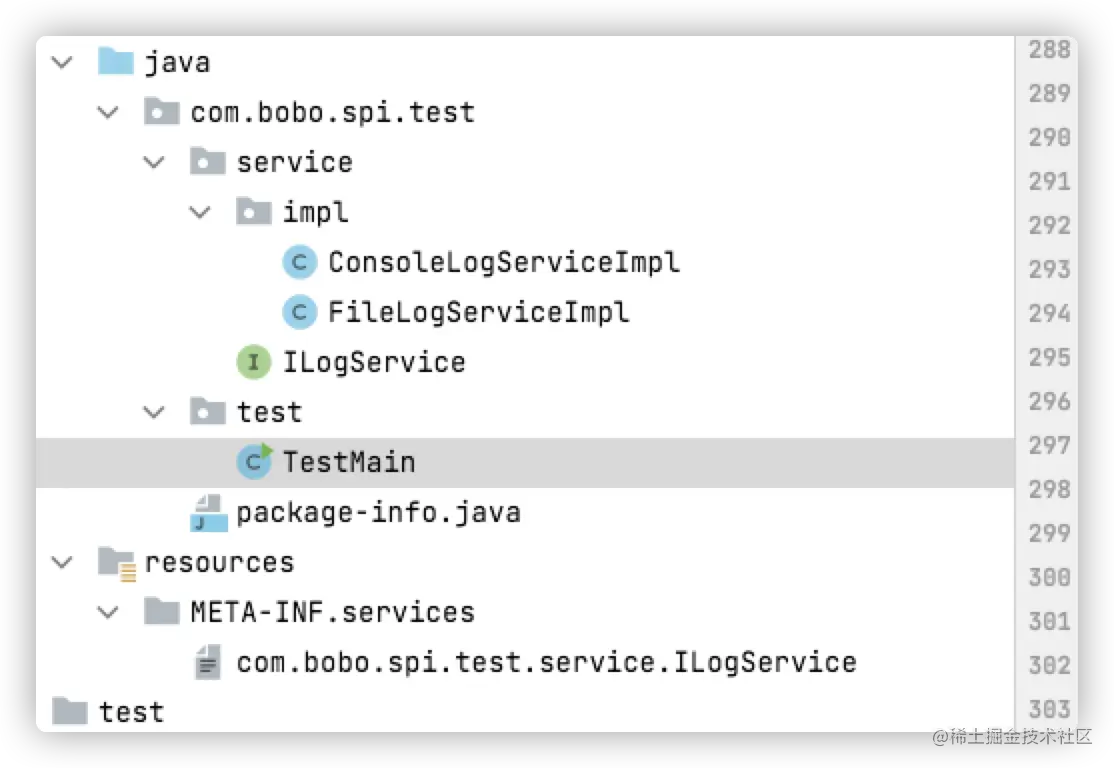Select ConsoleLogServiceImpl in the tree
Screen dimensions: 1114x768
504,262
